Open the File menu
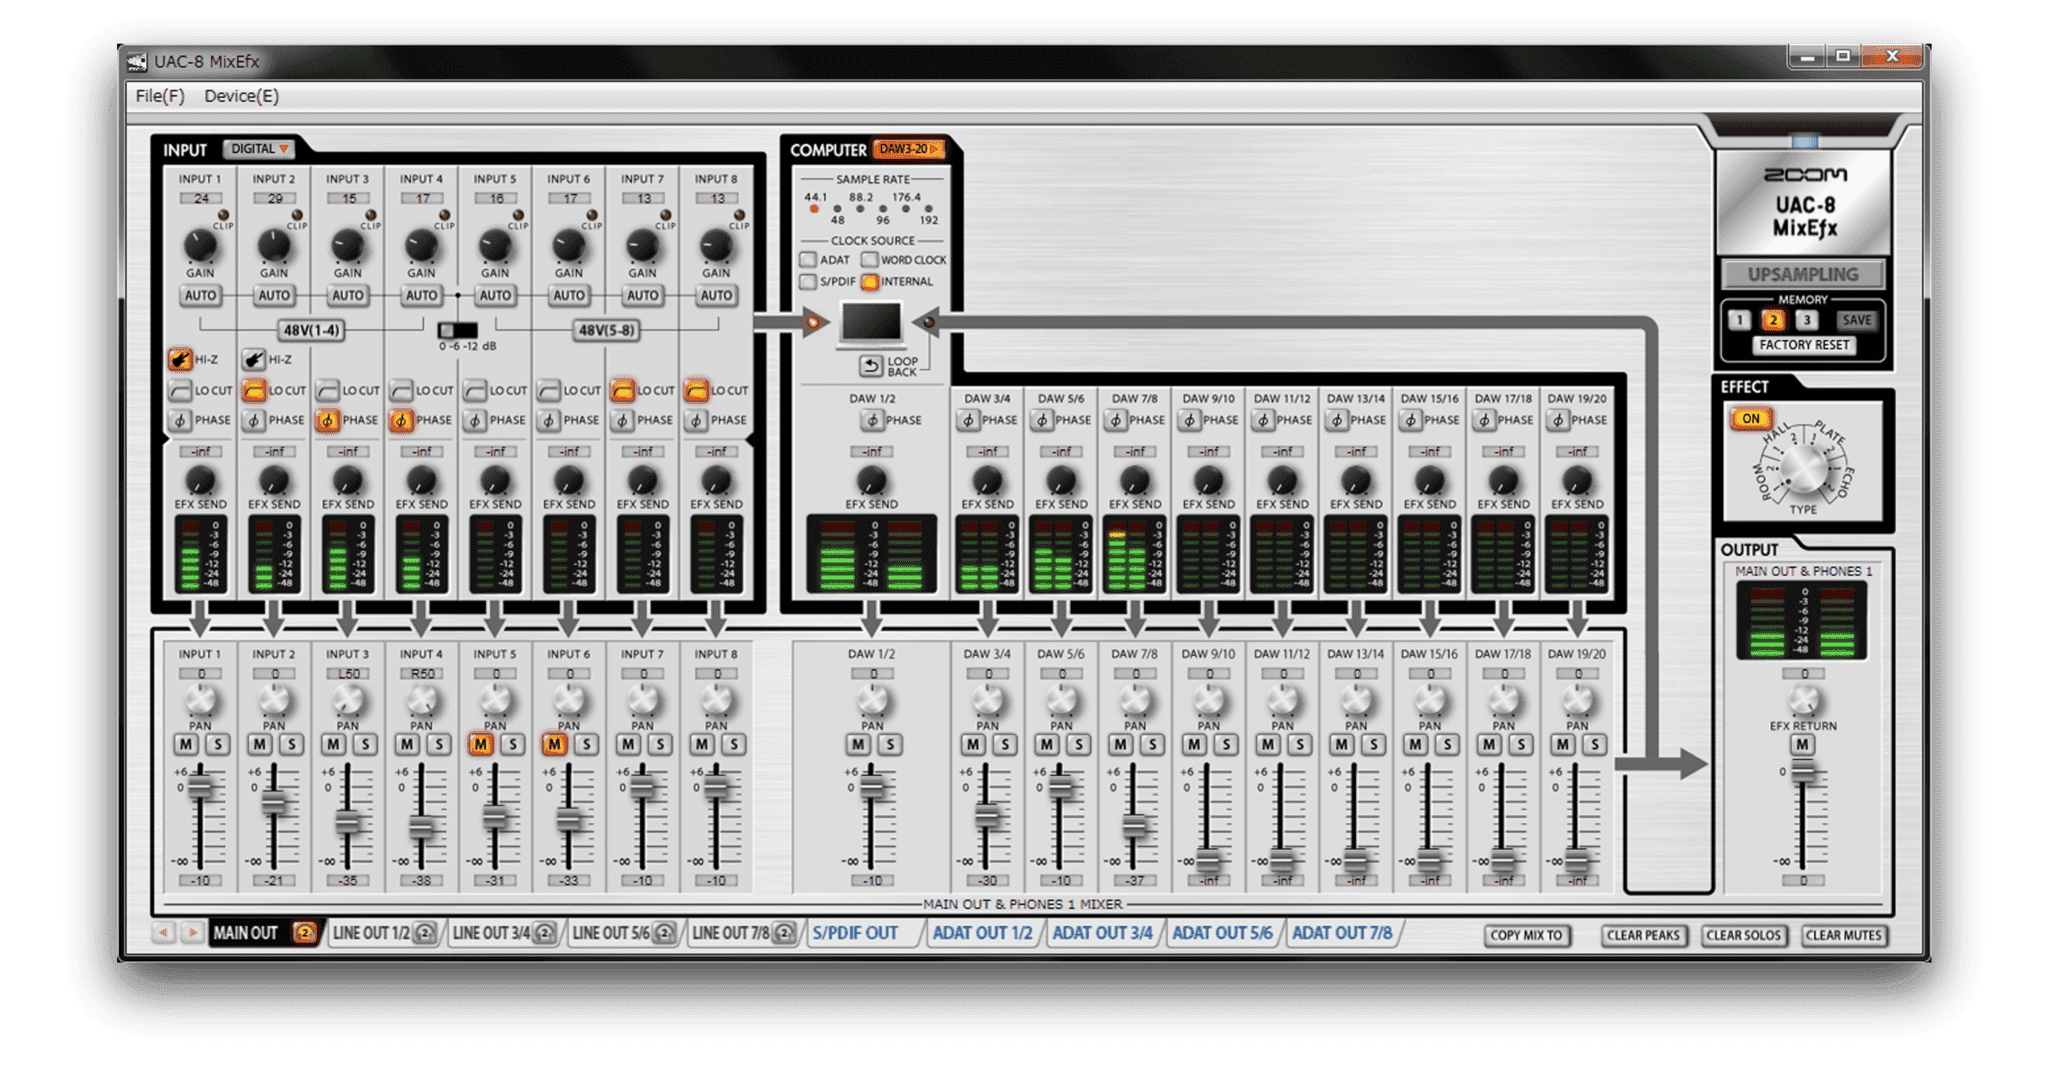 (x=160, y=96)
